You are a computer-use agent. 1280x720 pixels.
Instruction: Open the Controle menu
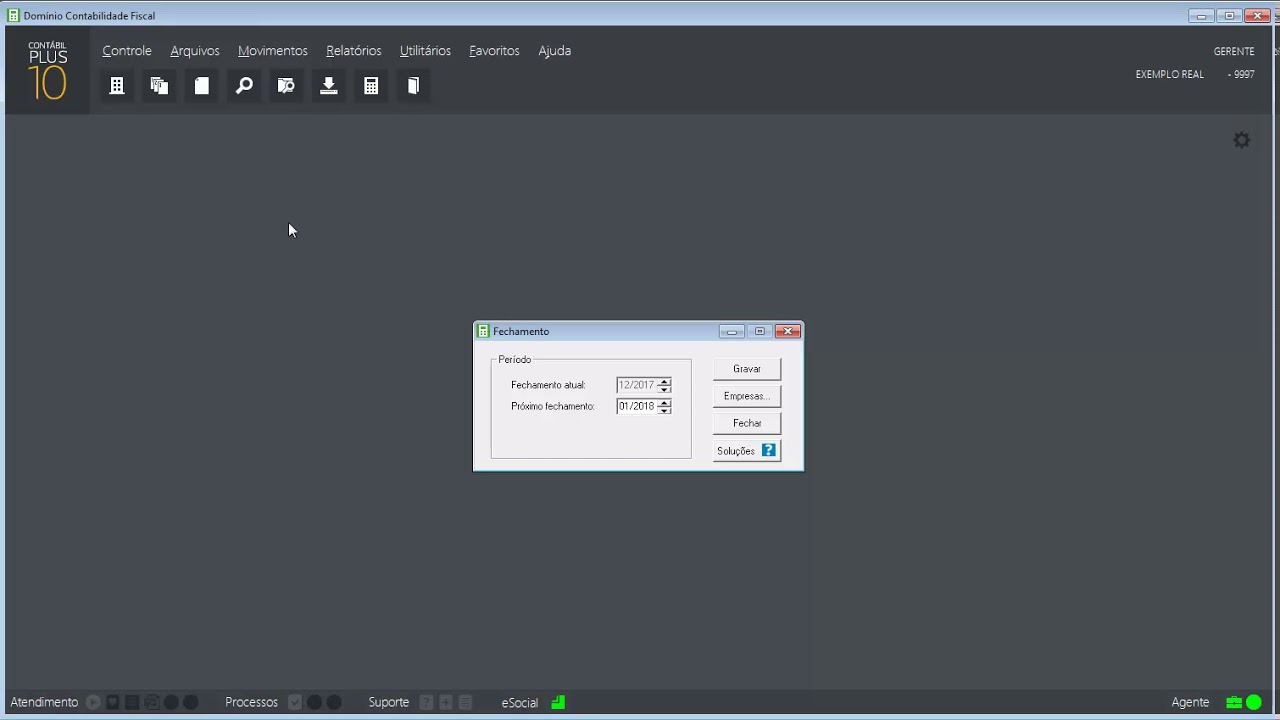tap(127, 50)
